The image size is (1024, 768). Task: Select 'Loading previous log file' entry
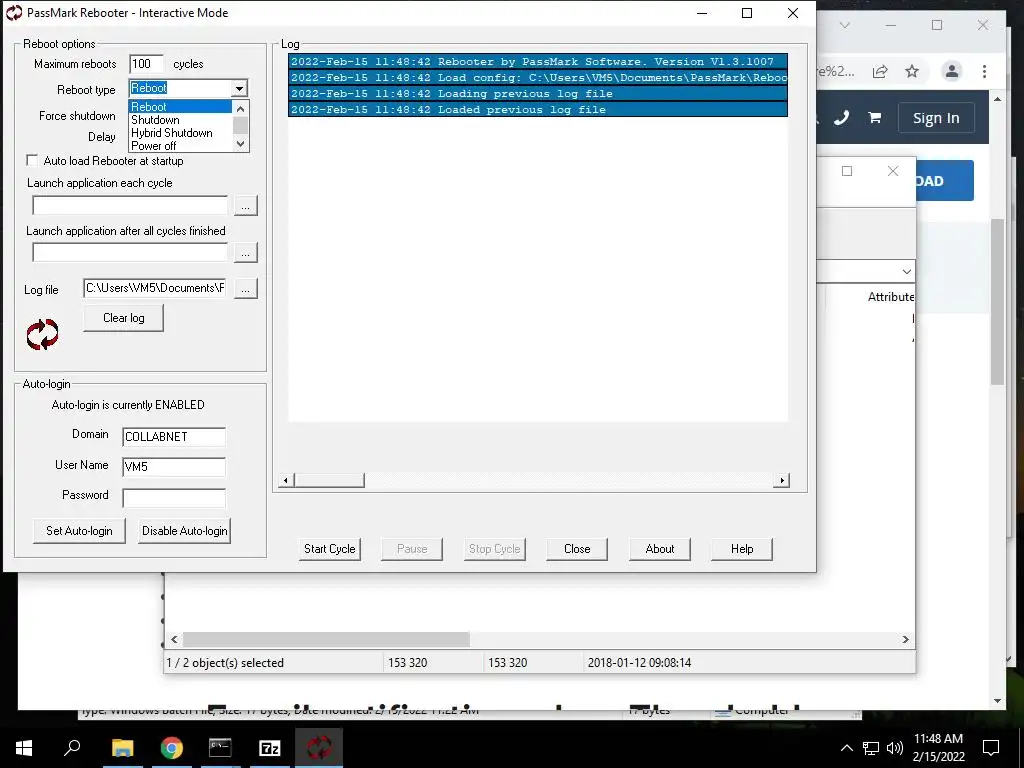coord(537,93)
